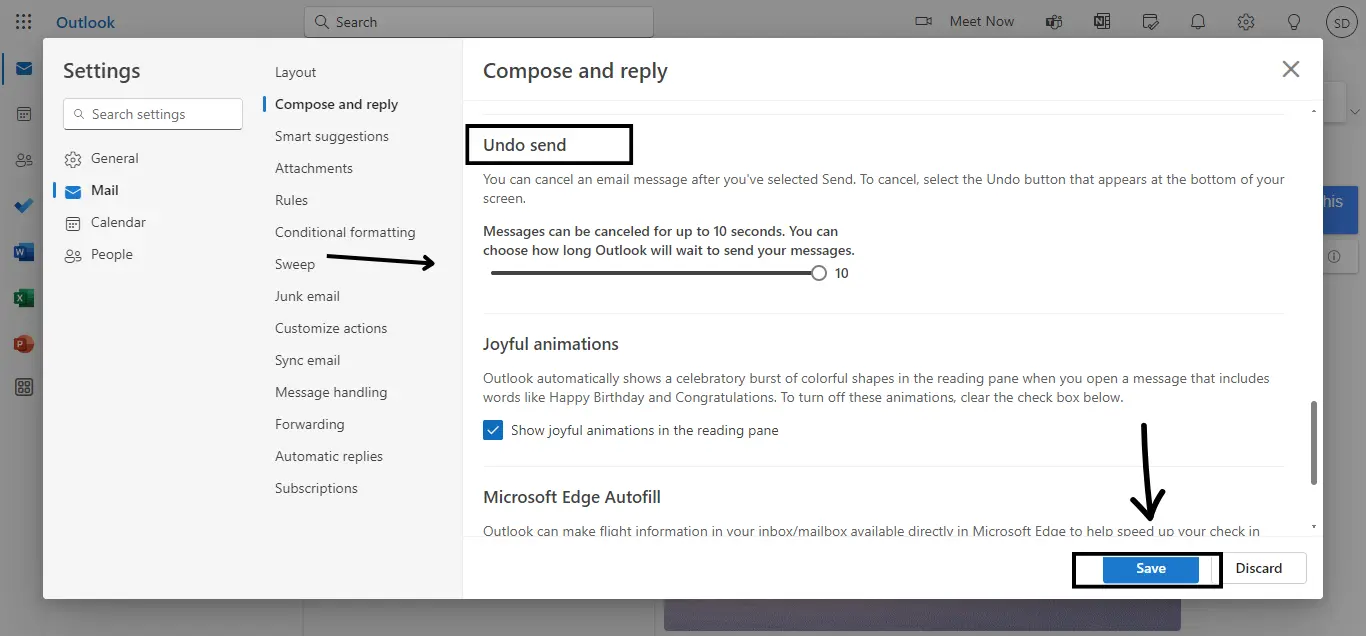Show notifications with the bell icon
The image size is (1366, 636).
1198,22
